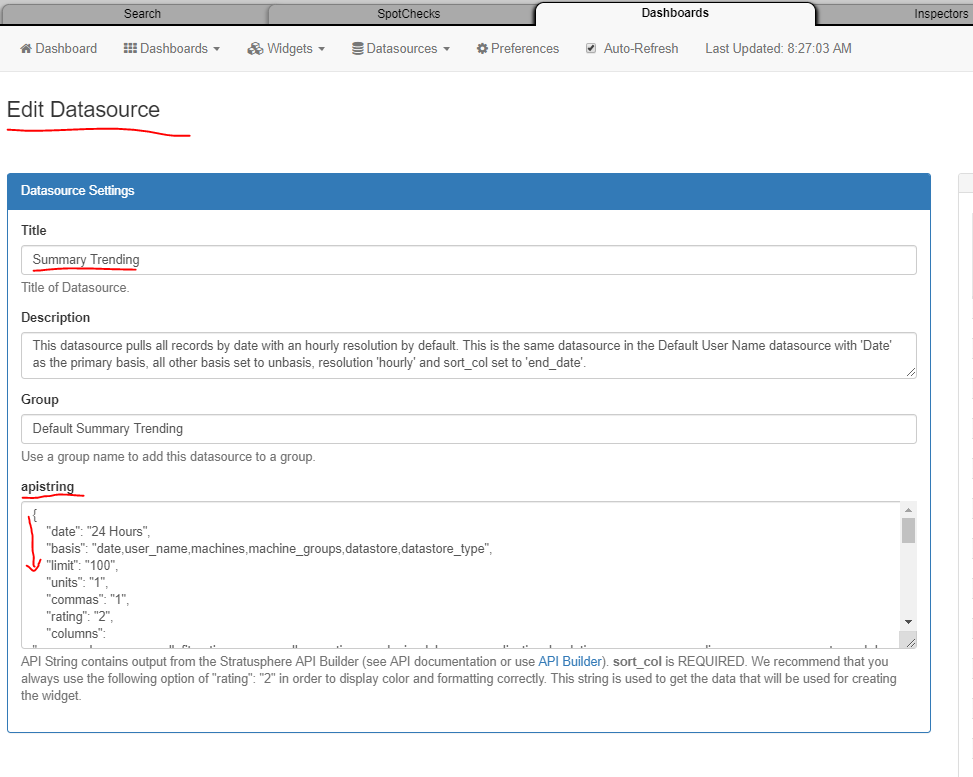Click the "units": "1" line
Screen dimensions: 973x777
click(x=77, y=582)
